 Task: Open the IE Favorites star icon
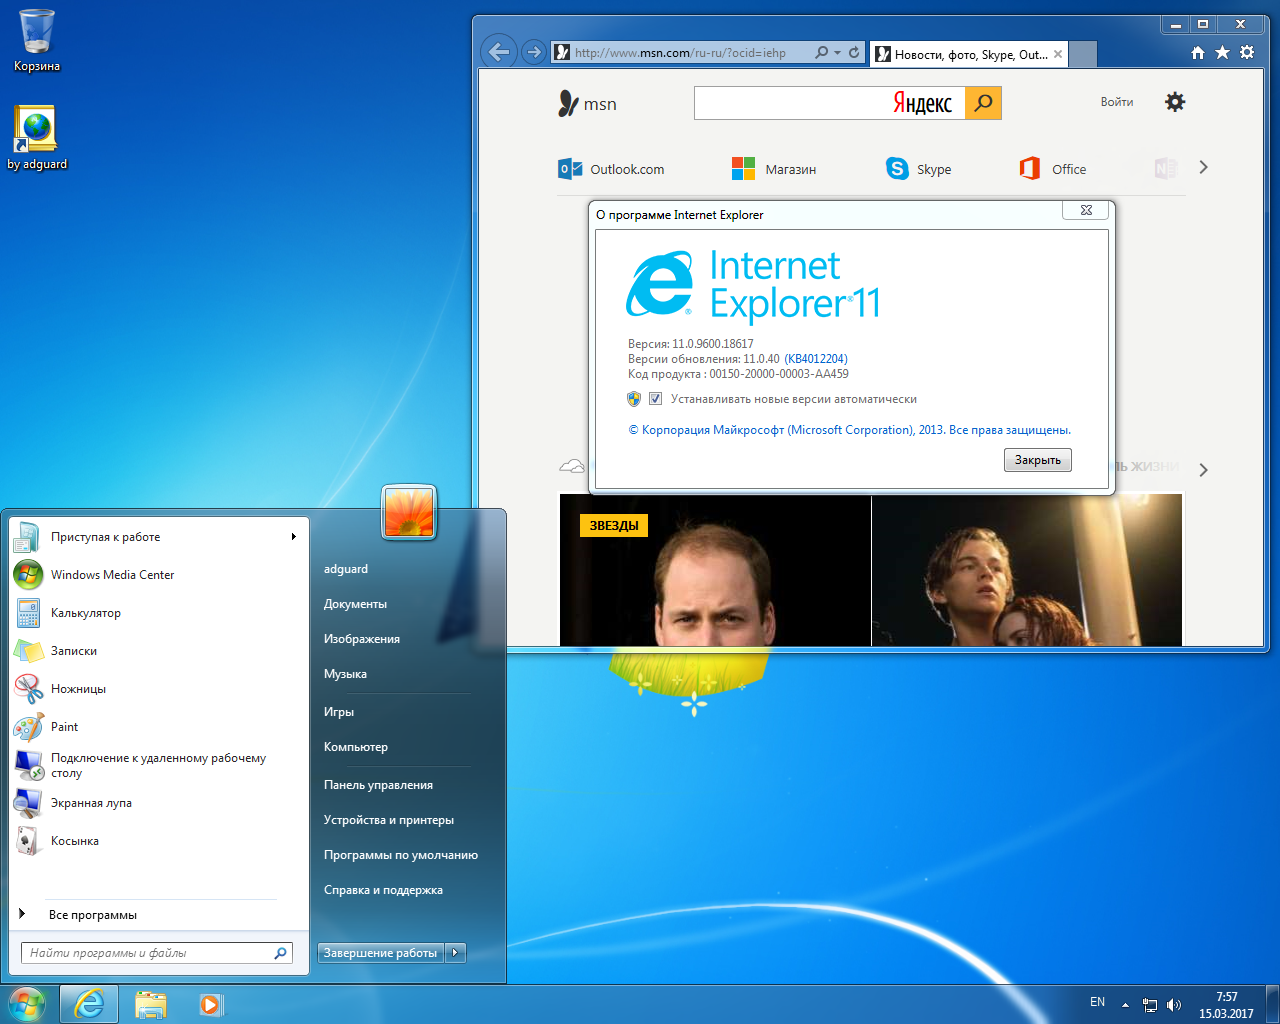pos(1222,52)
